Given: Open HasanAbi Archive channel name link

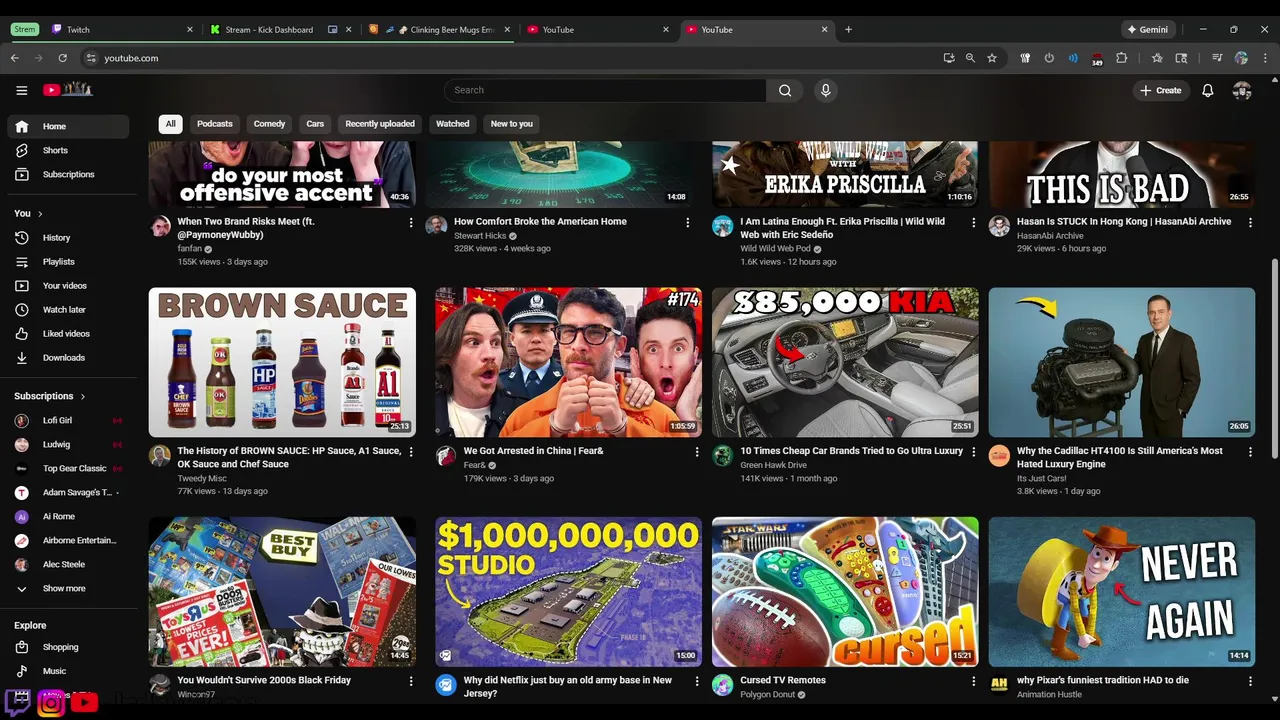Looking at the screenshot, I should 1050,236.
